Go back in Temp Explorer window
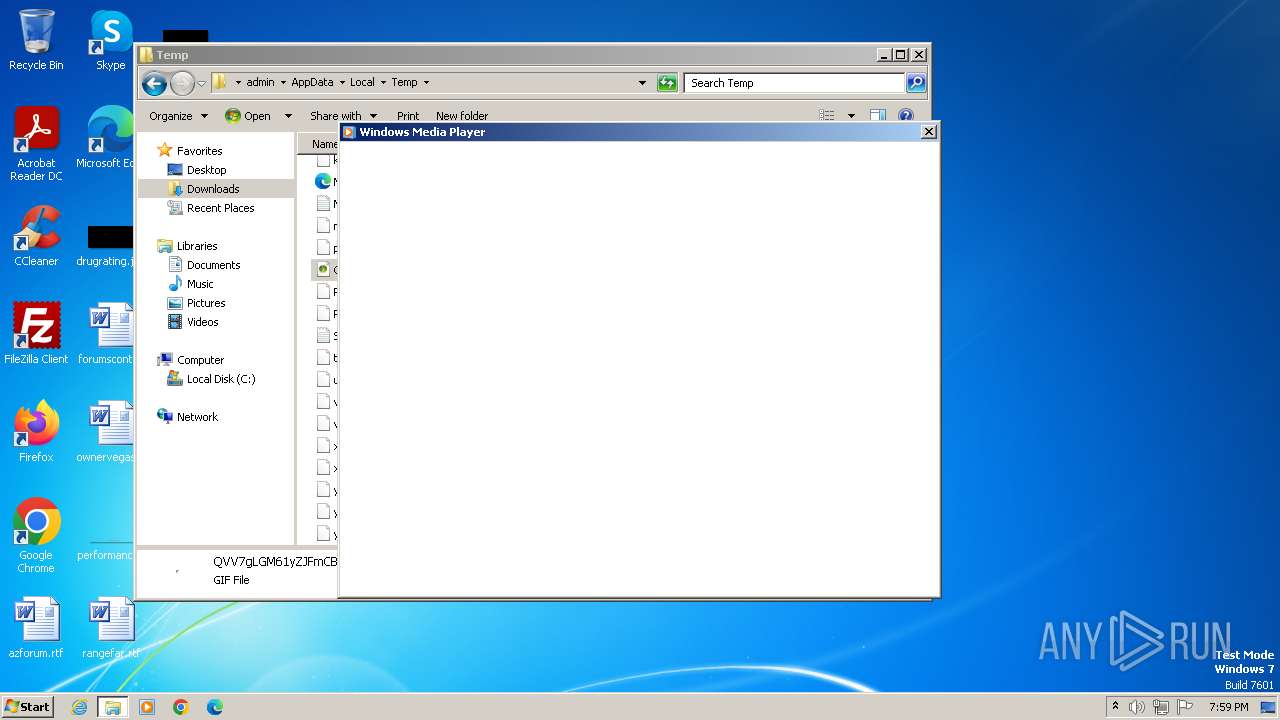Viewport: 1280px width, 720px height. [x=154, y=83]
